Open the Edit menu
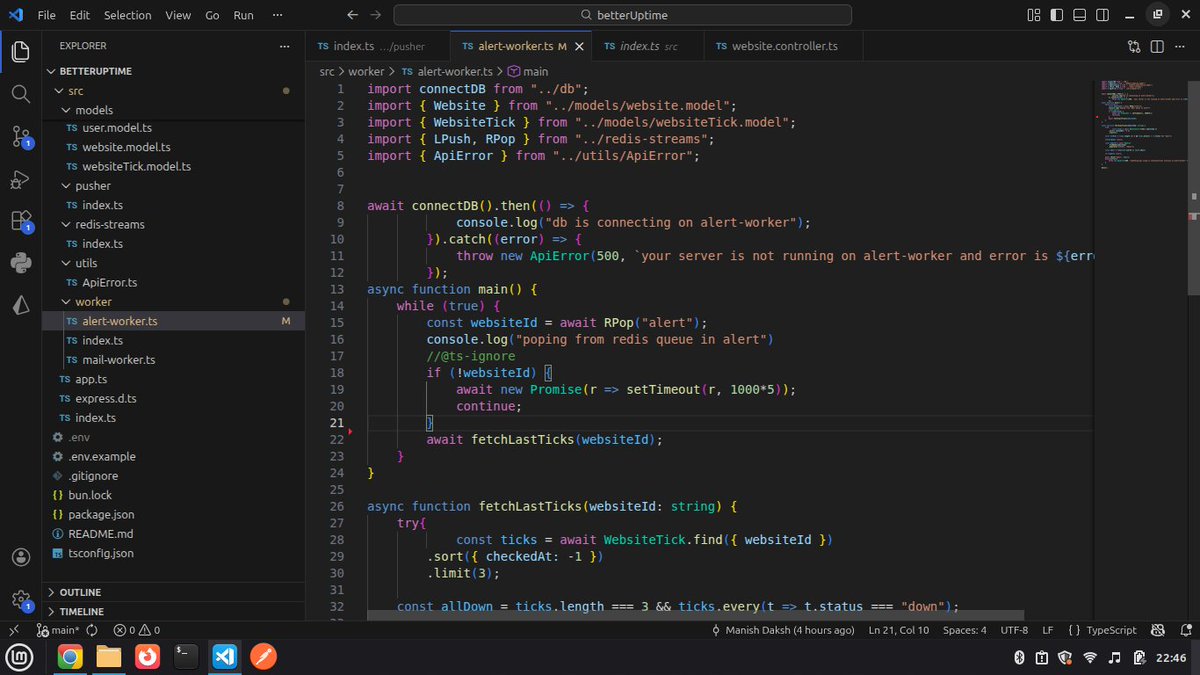The image size is (1200, 675). tap(80, 15)
